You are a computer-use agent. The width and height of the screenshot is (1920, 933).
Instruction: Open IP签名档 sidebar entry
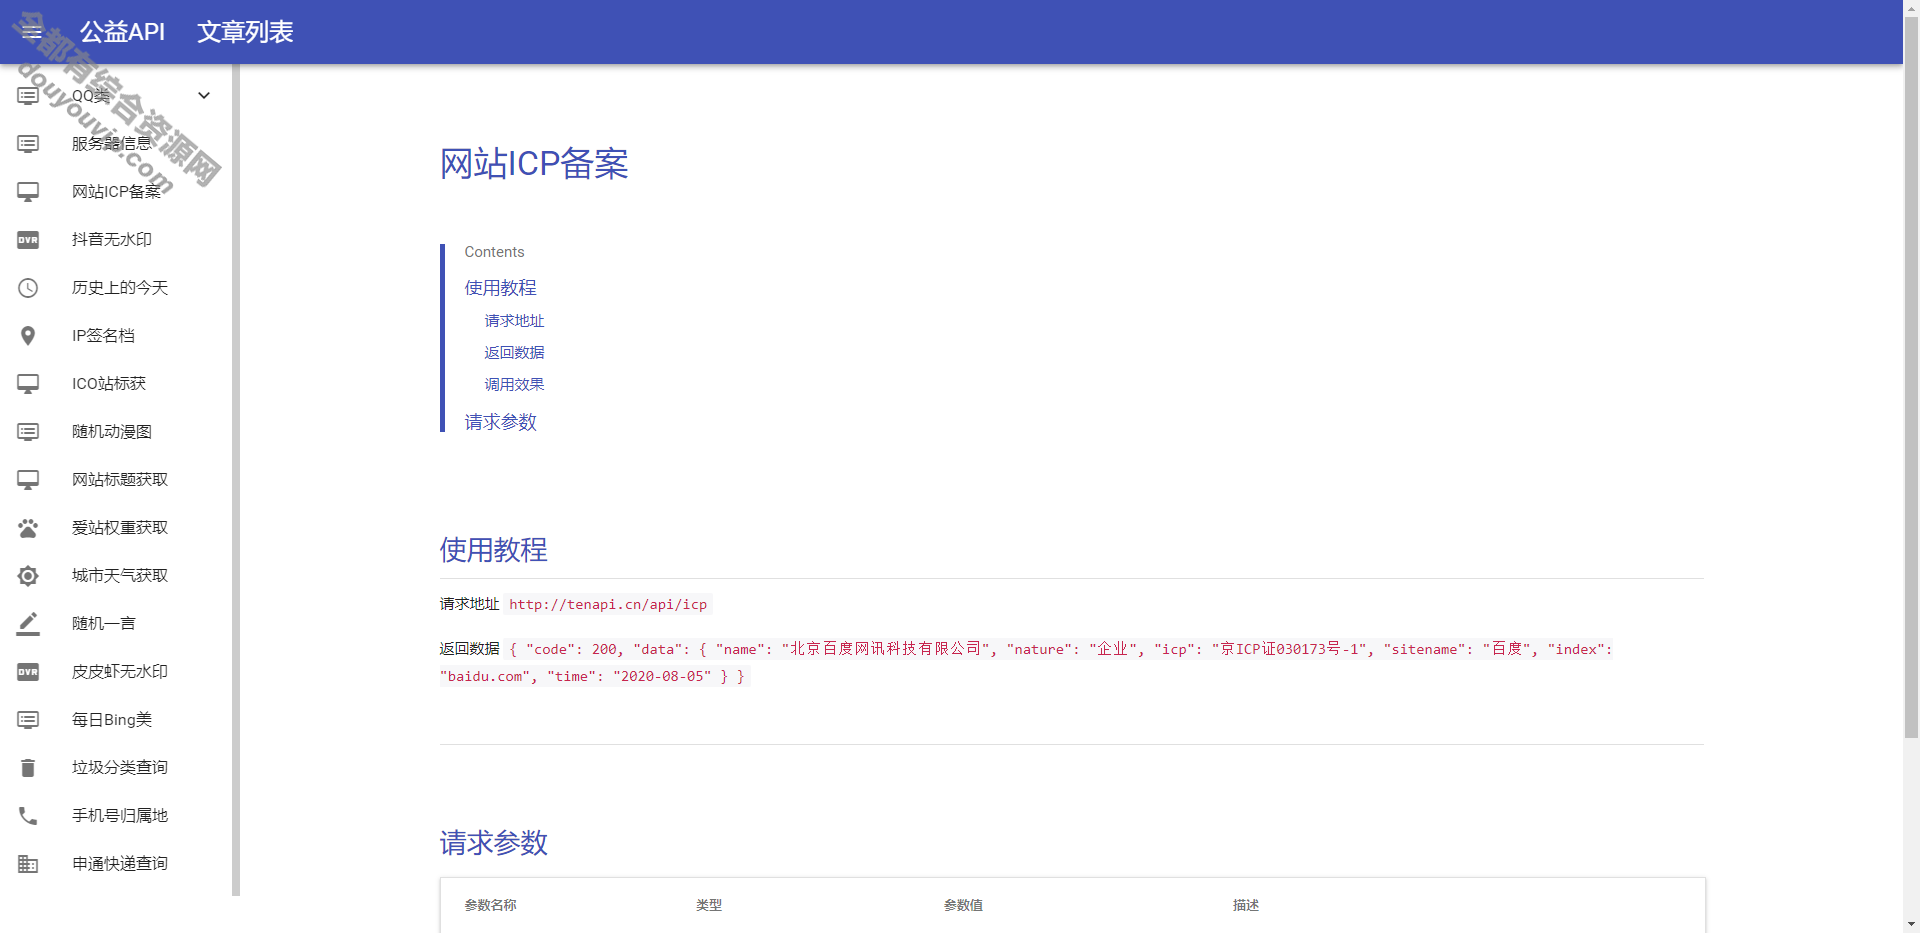click(103, 336)
